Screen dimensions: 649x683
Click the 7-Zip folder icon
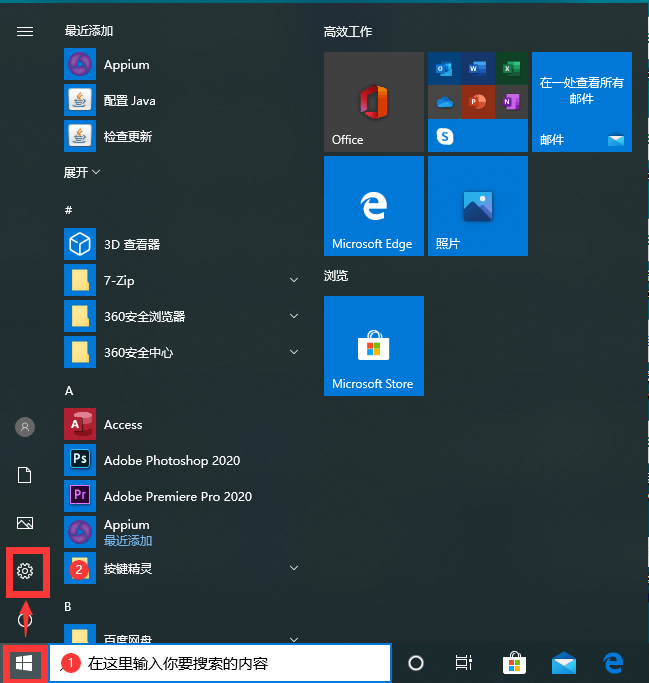tap(80, 280)
